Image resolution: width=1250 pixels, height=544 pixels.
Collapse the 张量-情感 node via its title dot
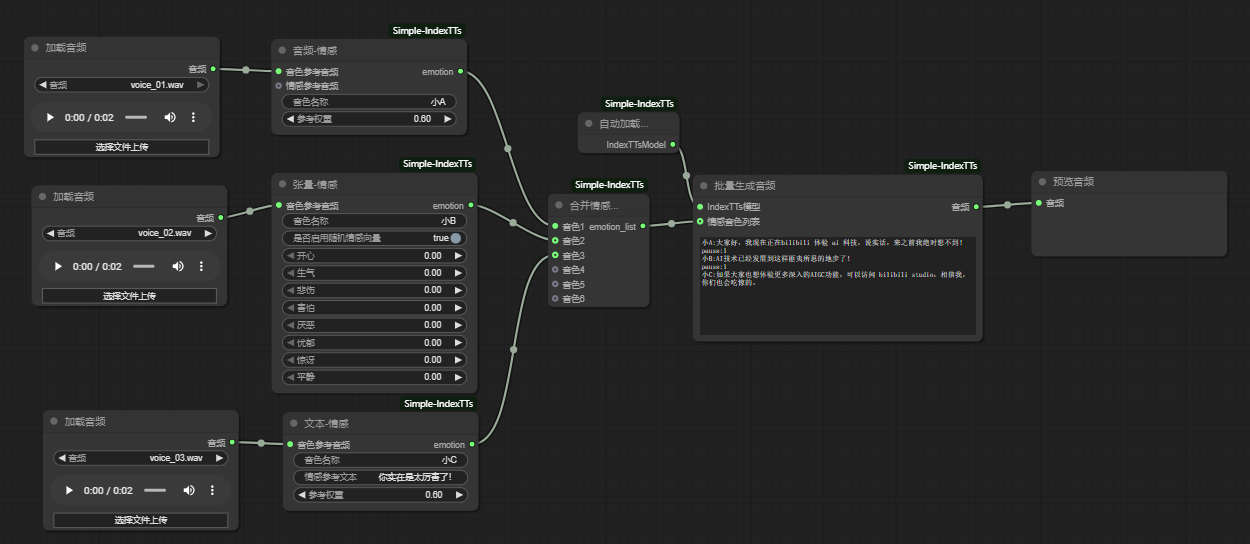tap(282, 184)
